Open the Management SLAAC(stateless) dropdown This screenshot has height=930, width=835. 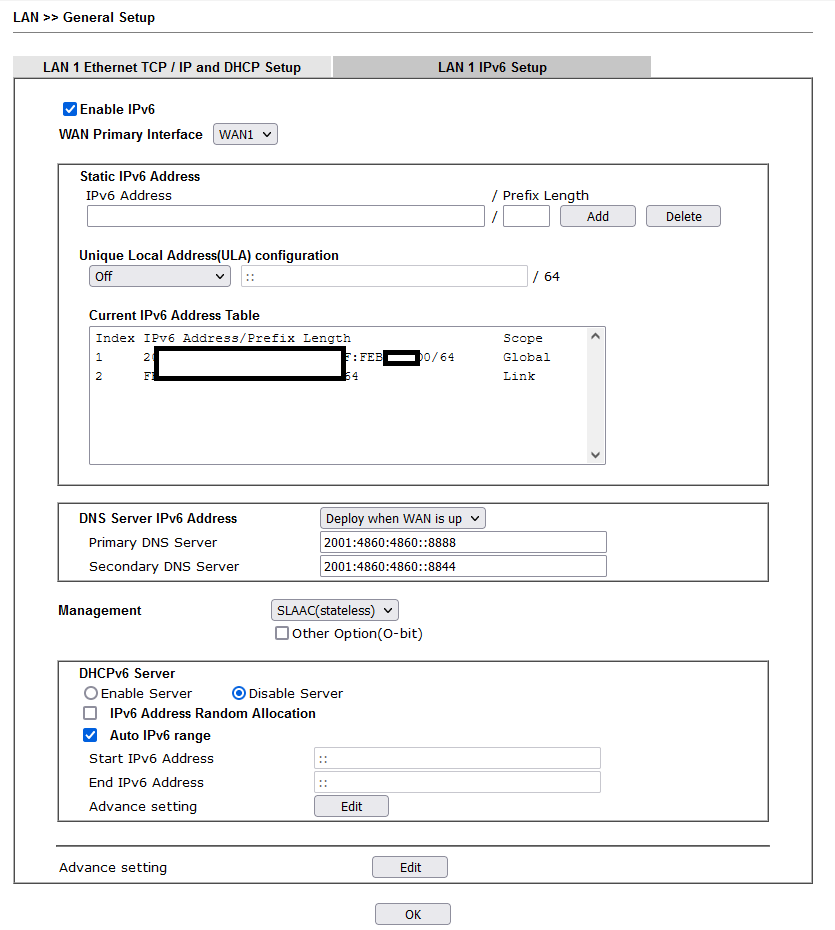[x=334, y=610]
